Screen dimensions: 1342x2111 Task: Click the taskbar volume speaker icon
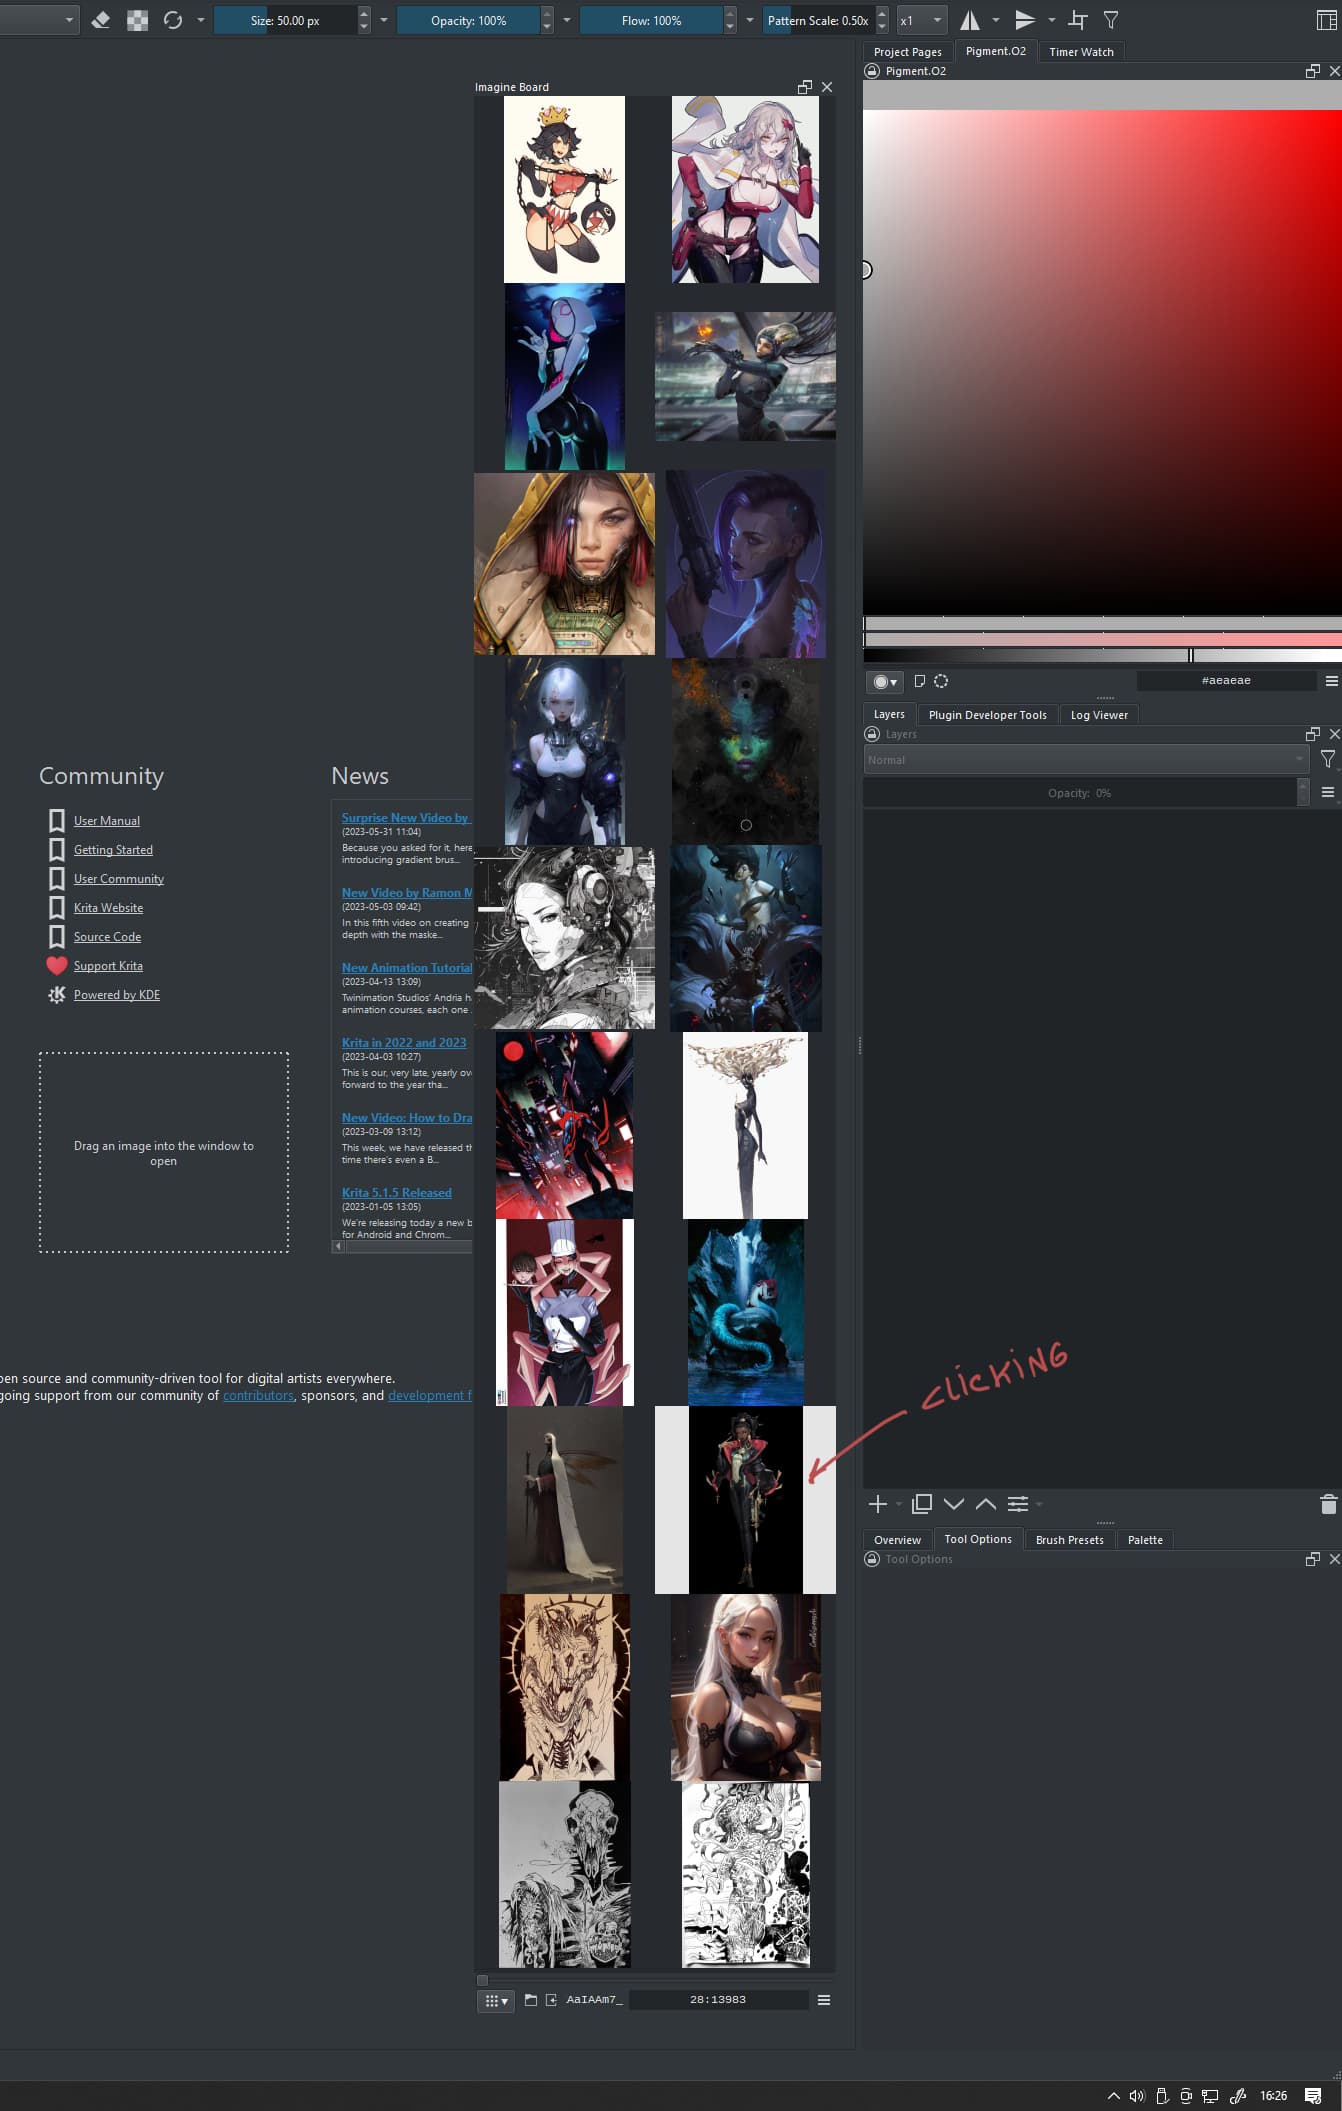pos(1137,2096)
